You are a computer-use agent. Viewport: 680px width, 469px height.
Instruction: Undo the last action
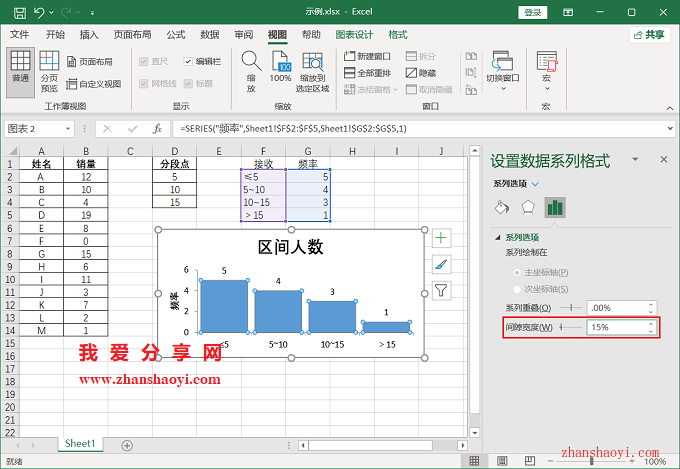(39, 13)
